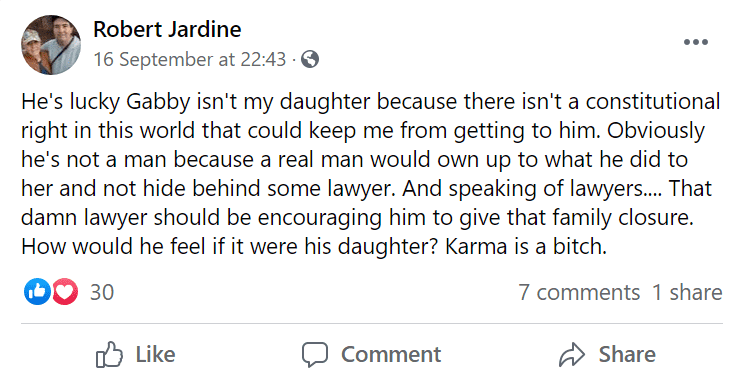
Task: Click the public globe privacy icon
Action: point(310,60)
